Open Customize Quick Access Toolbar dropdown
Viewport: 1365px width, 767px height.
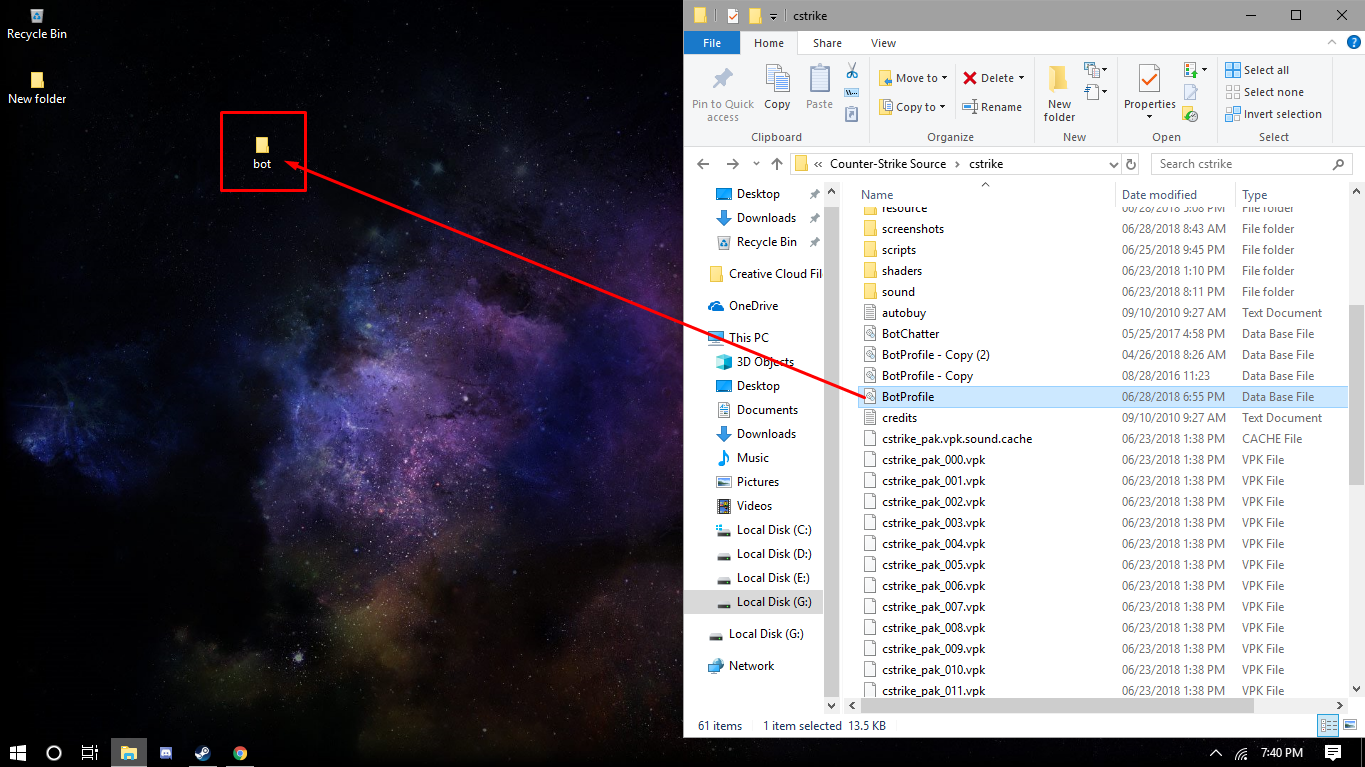(773, 16)
